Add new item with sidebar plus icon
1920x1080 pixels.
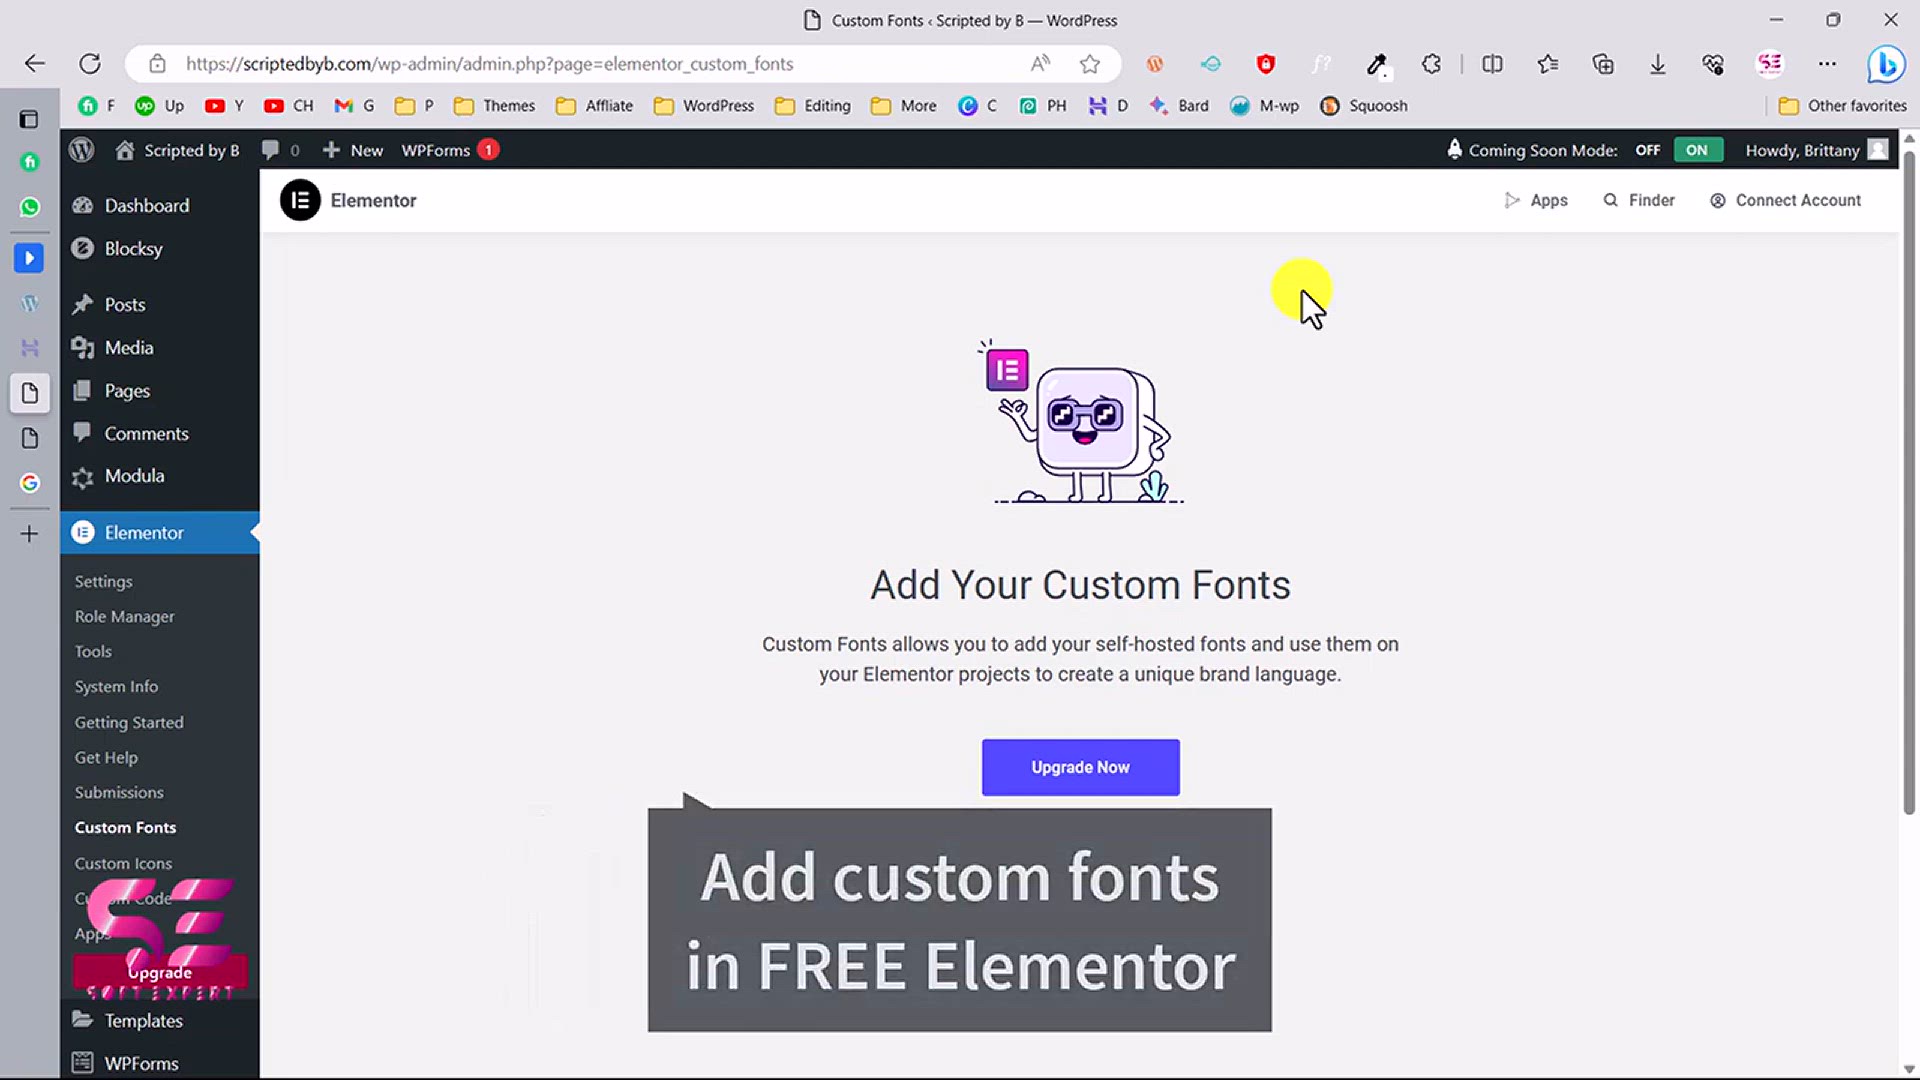click(x=30, y=534)
